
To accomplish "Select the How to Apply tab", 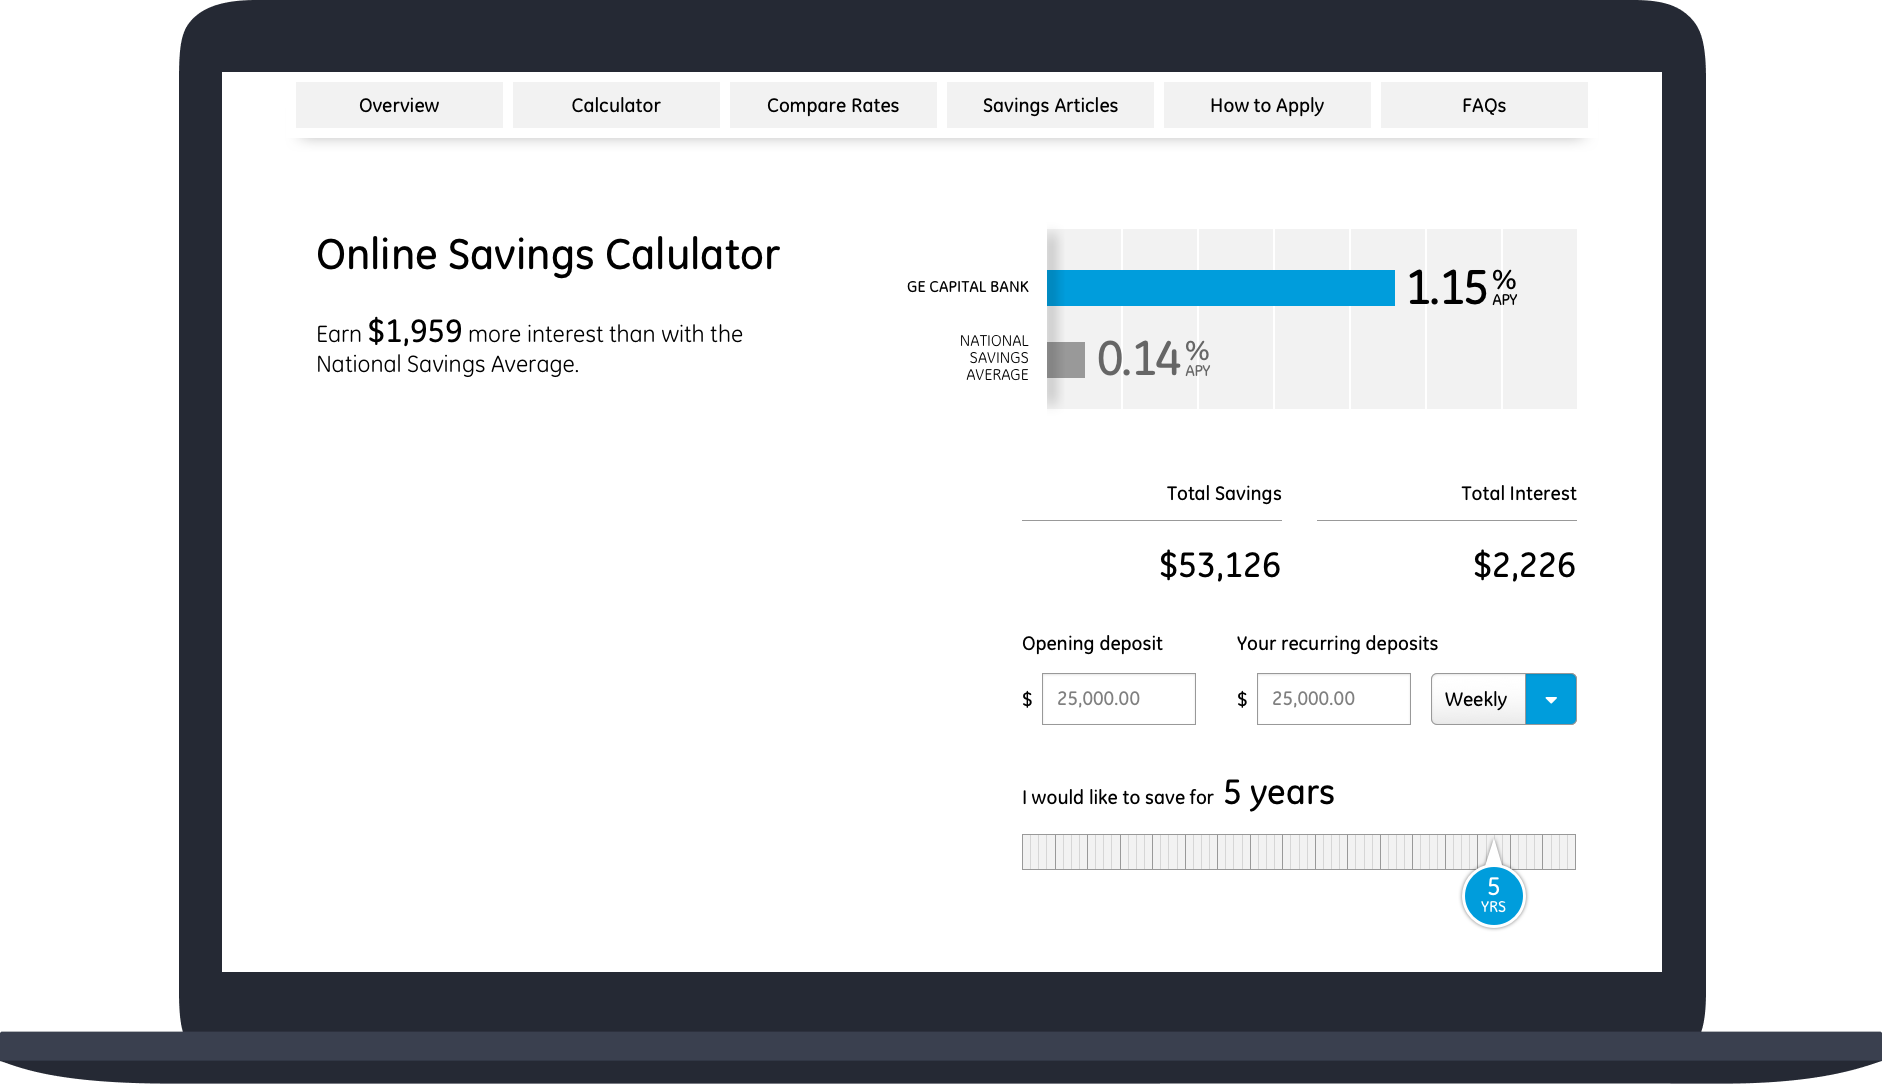I will pos(1267,105).
